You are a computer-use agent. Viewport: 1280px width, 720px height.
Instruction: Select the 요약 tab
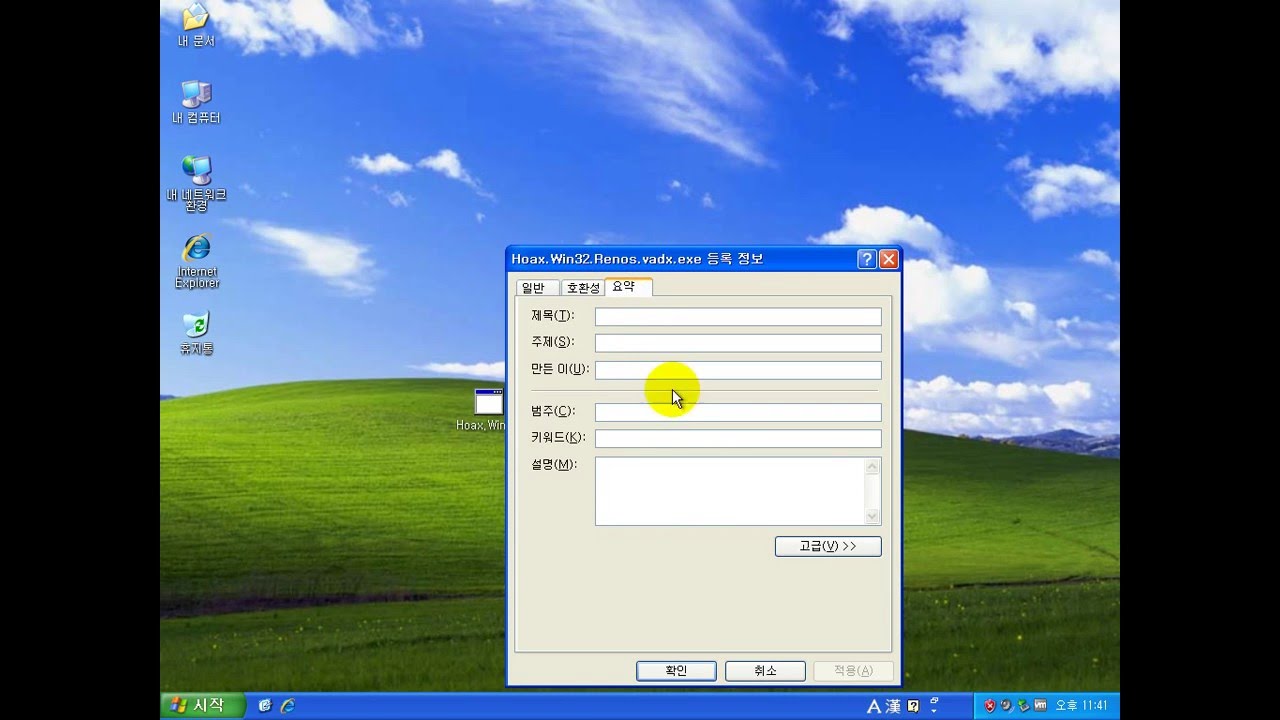(627, 287)
